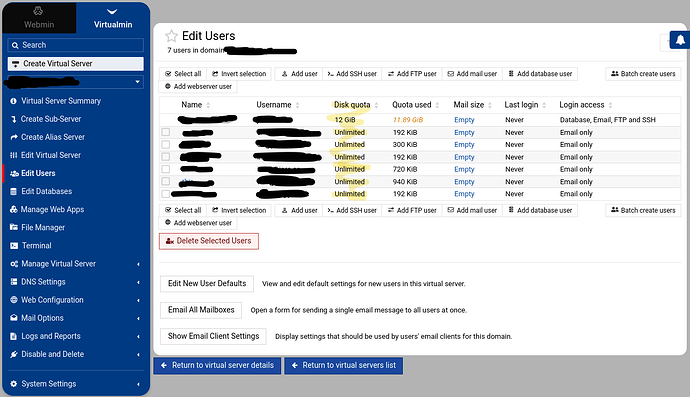Open Empty mail link in 12 GiB row
The width and height of the screenshot is (690, 397).
coord(464,120)
